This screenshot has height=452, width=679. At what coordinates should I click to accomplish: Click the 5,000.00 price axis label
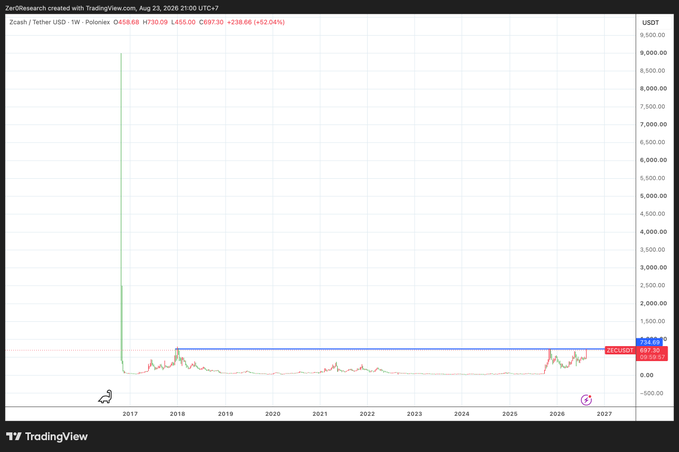[653, 196]
